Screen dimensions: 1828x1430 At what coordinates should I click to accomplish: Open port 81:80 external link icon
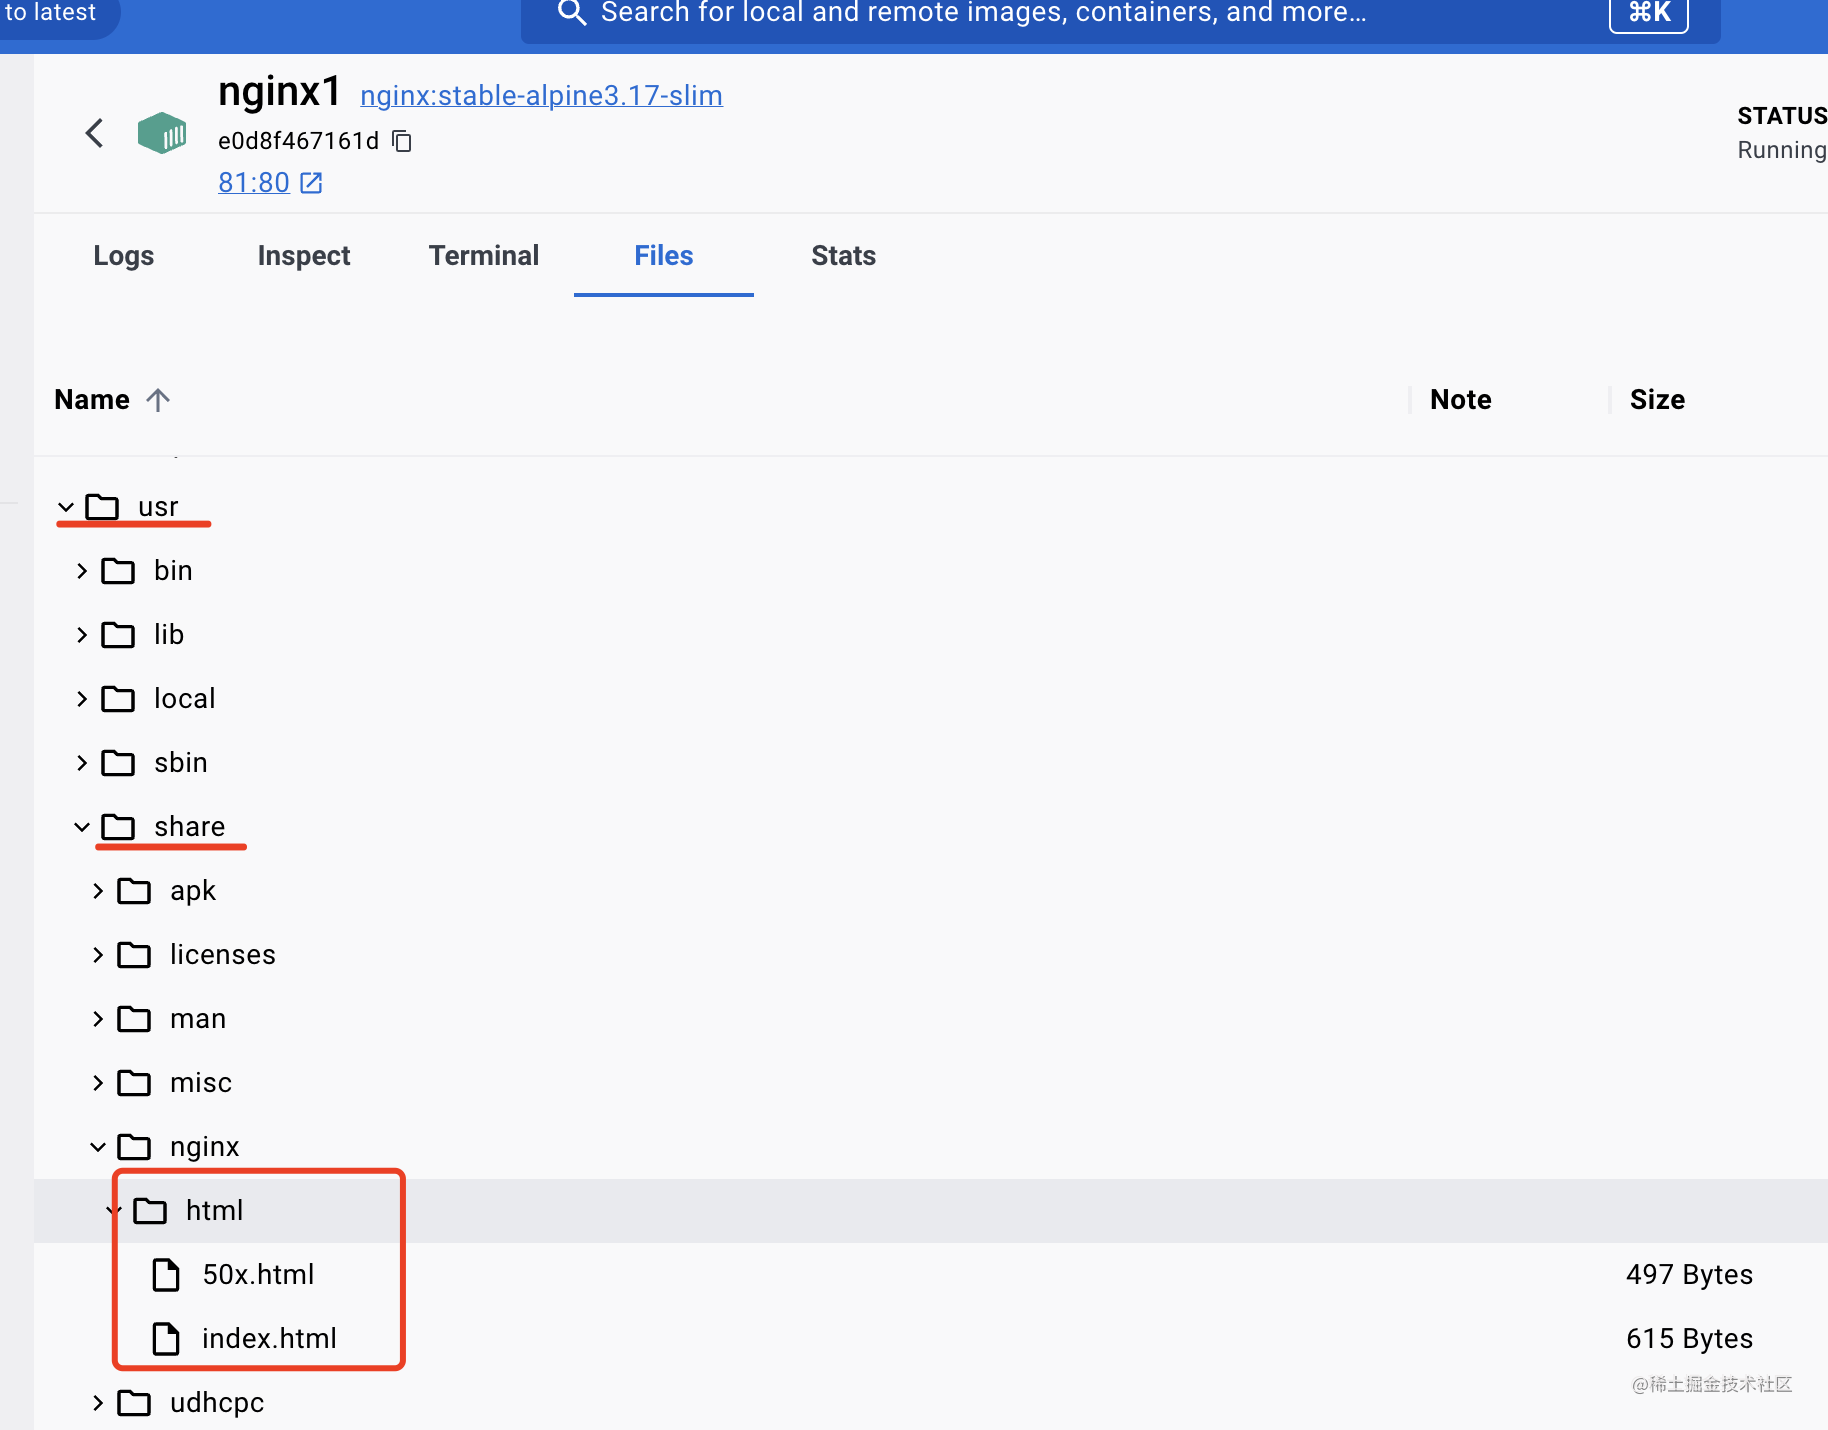coord(311,182)
